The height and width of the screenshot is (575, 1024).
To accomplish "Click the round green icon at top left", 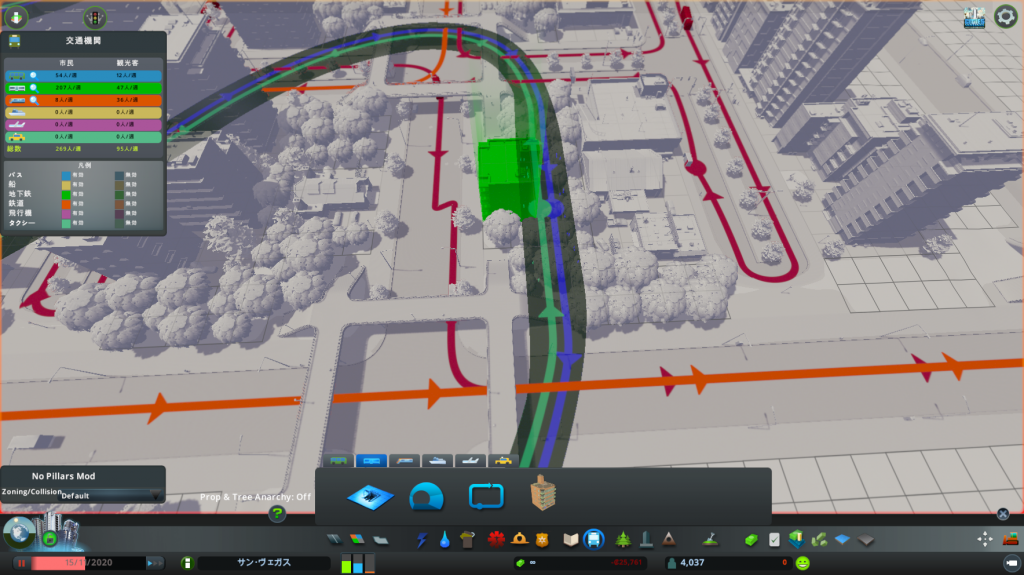I will click(16, 17).
